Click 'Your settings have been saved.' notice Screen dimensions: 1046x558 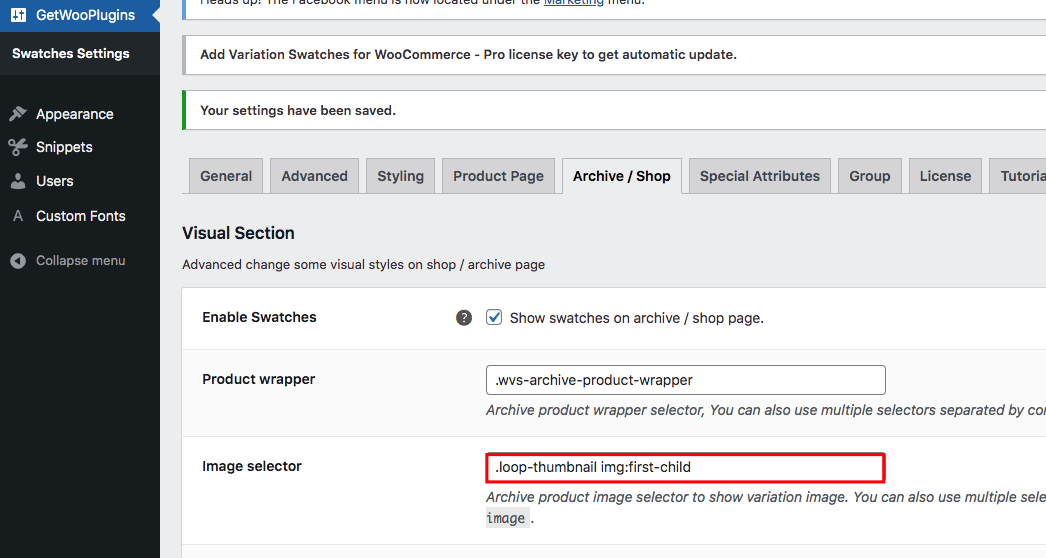[298, 110]
